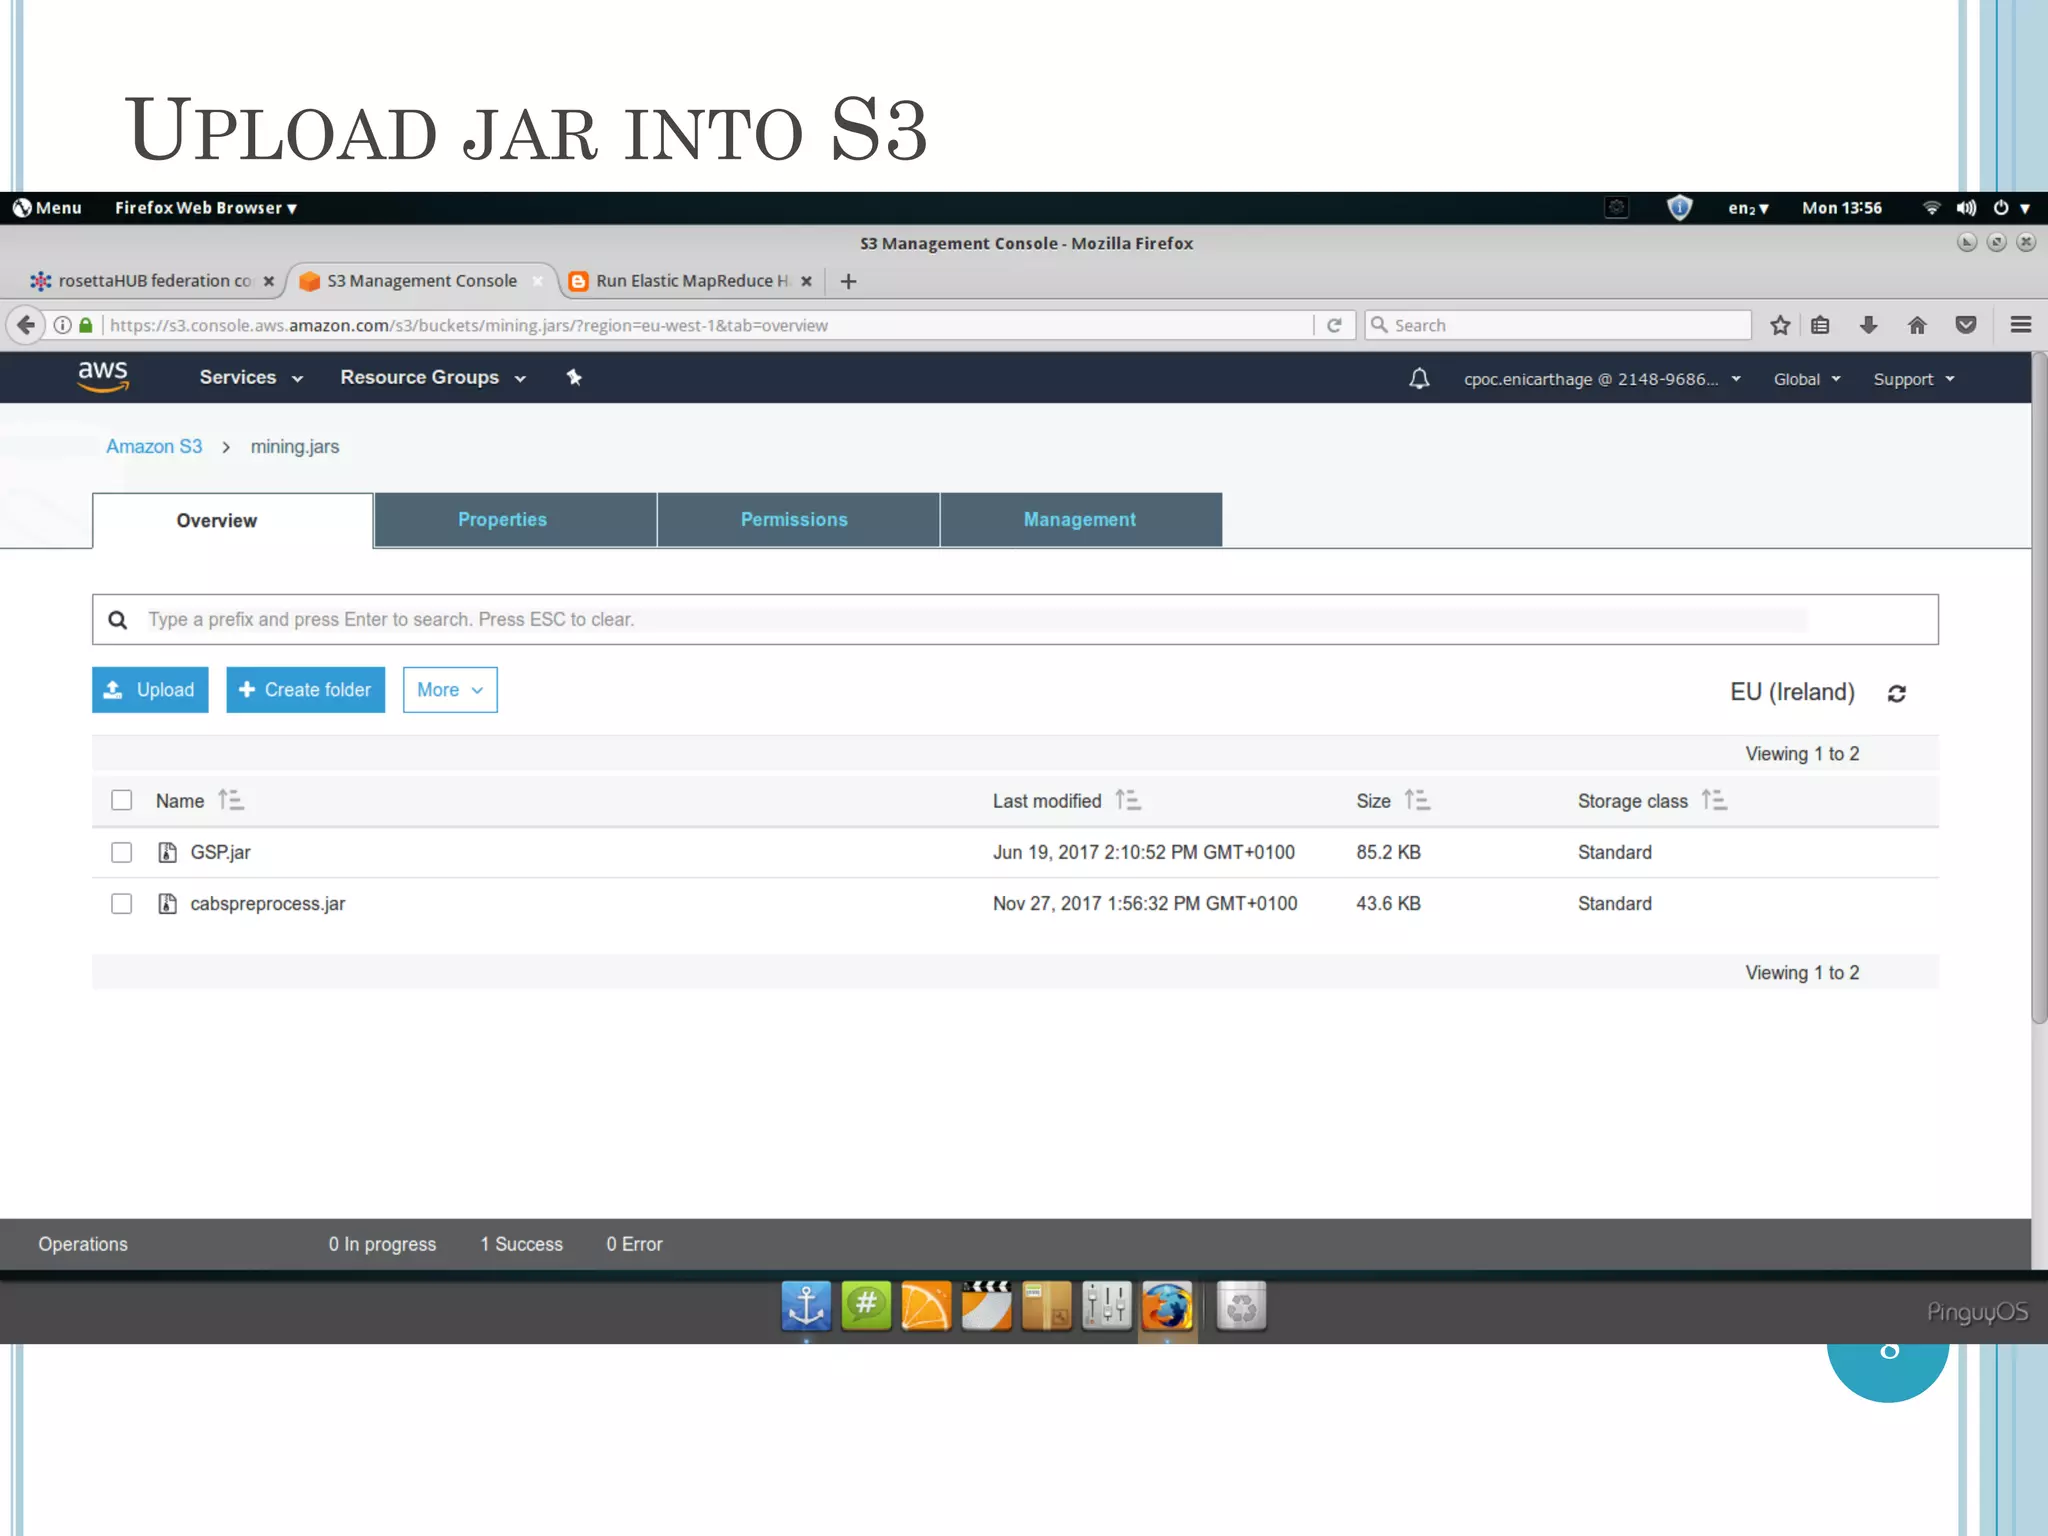Image resolution: width=2048 pixels, height=1536 pixels.
Task: Click the Operations status bar label
Action: click(83, 1244)
